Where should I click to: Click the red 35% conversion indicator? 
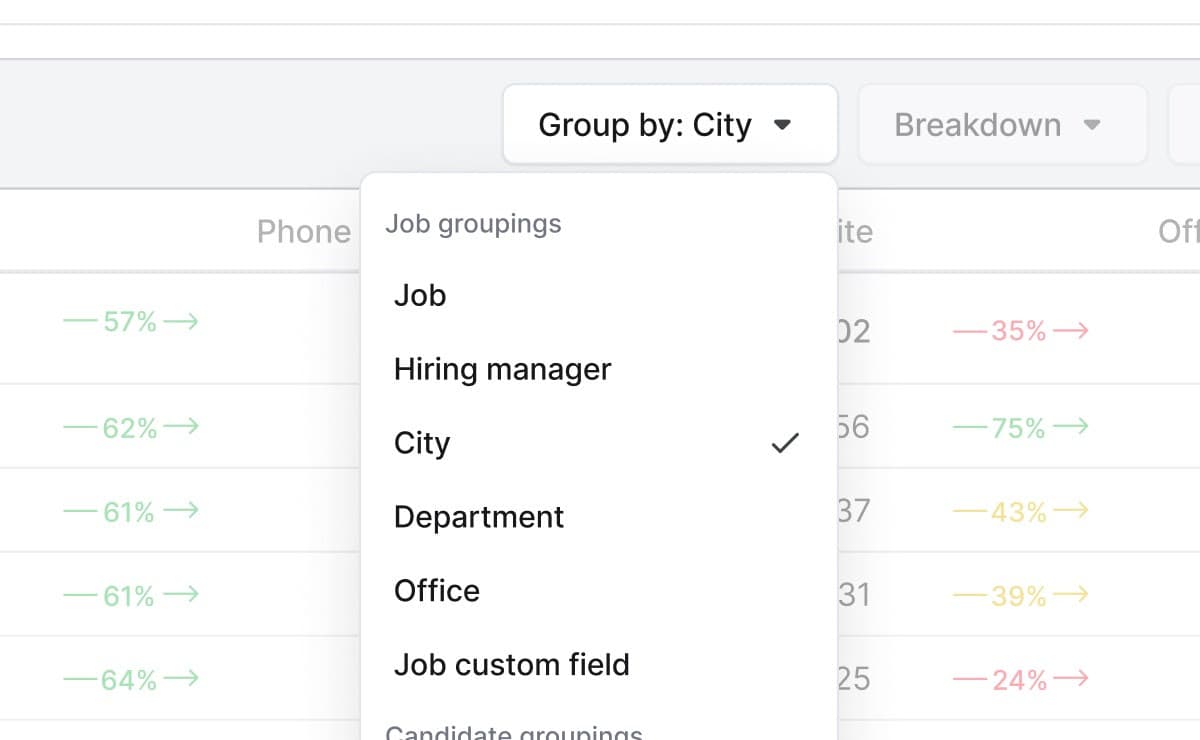pyautogui.click(x=1020, y=332)
